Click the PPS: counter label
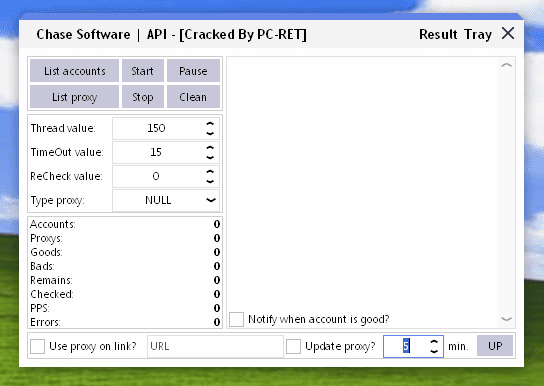 point(40,308)
